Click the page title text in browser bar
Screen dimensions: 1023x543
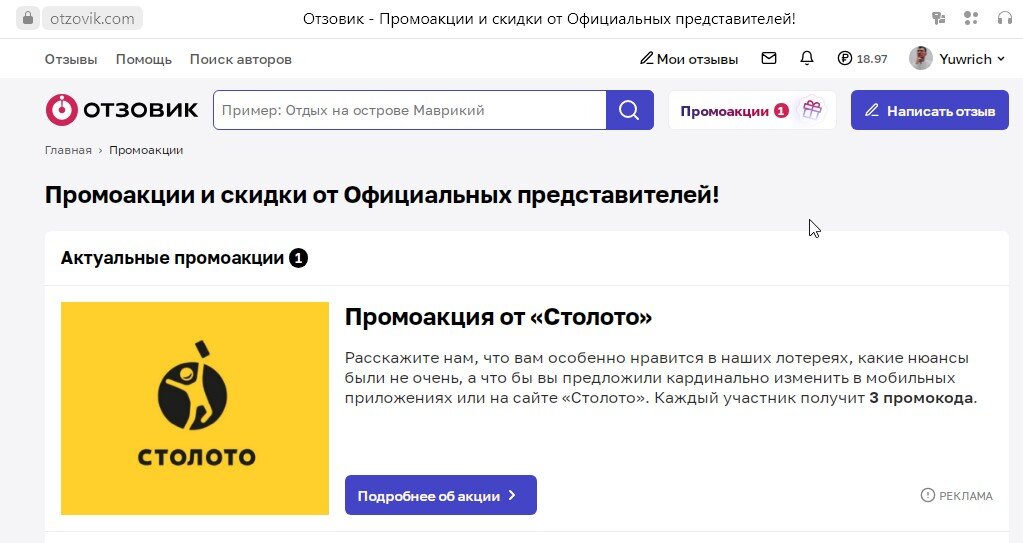pyautogui.click(x=549, y=19)
